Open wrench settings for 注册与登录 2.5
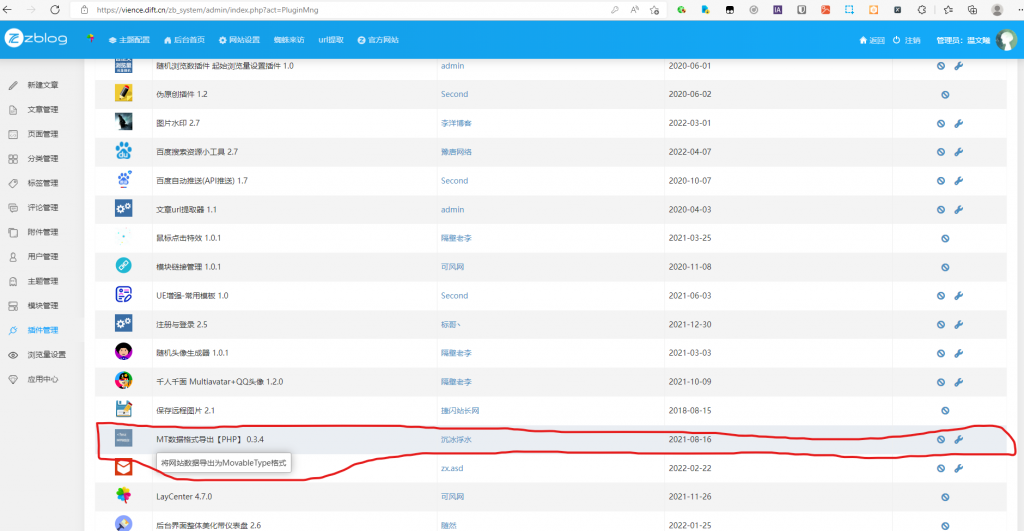The height and width of the screenshot is (531, 1024). pyautogui.click(x=958, y=324)
